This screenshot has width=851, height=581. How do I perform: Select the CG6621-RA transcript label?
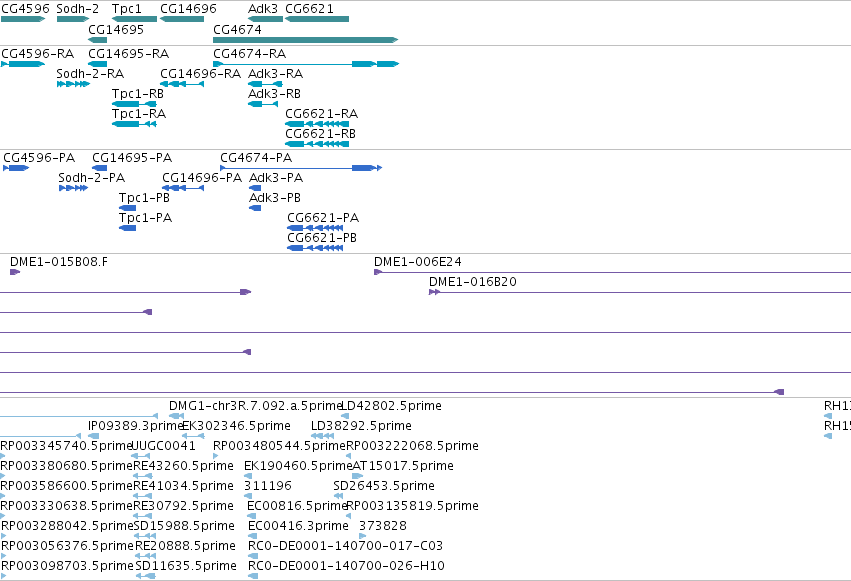click(321, 114)
